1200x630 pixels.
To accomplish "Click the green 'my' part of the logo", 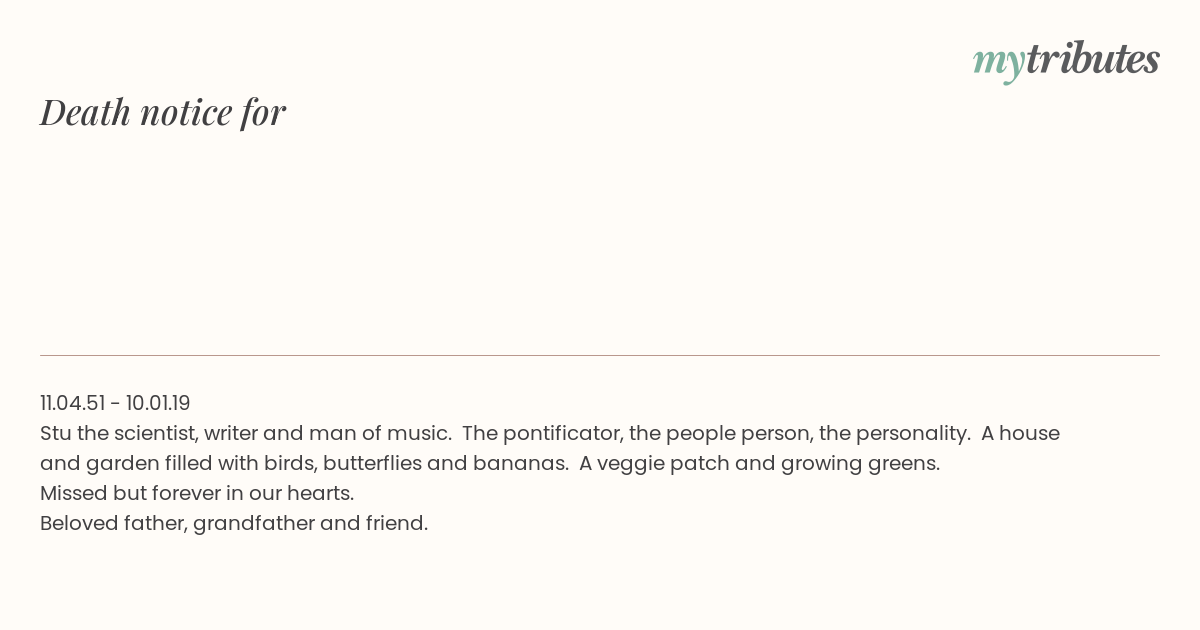I will tap(999, 64).
